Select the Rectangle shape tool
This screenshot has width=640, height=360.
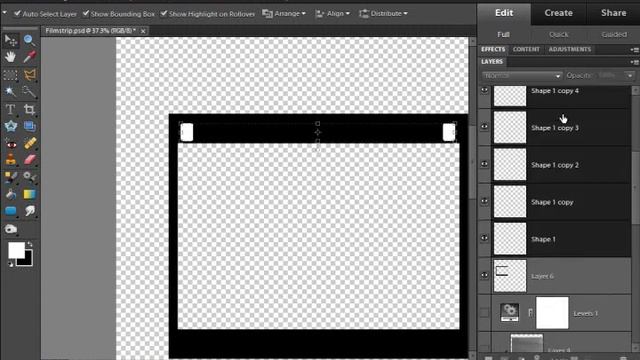point(11,211)
